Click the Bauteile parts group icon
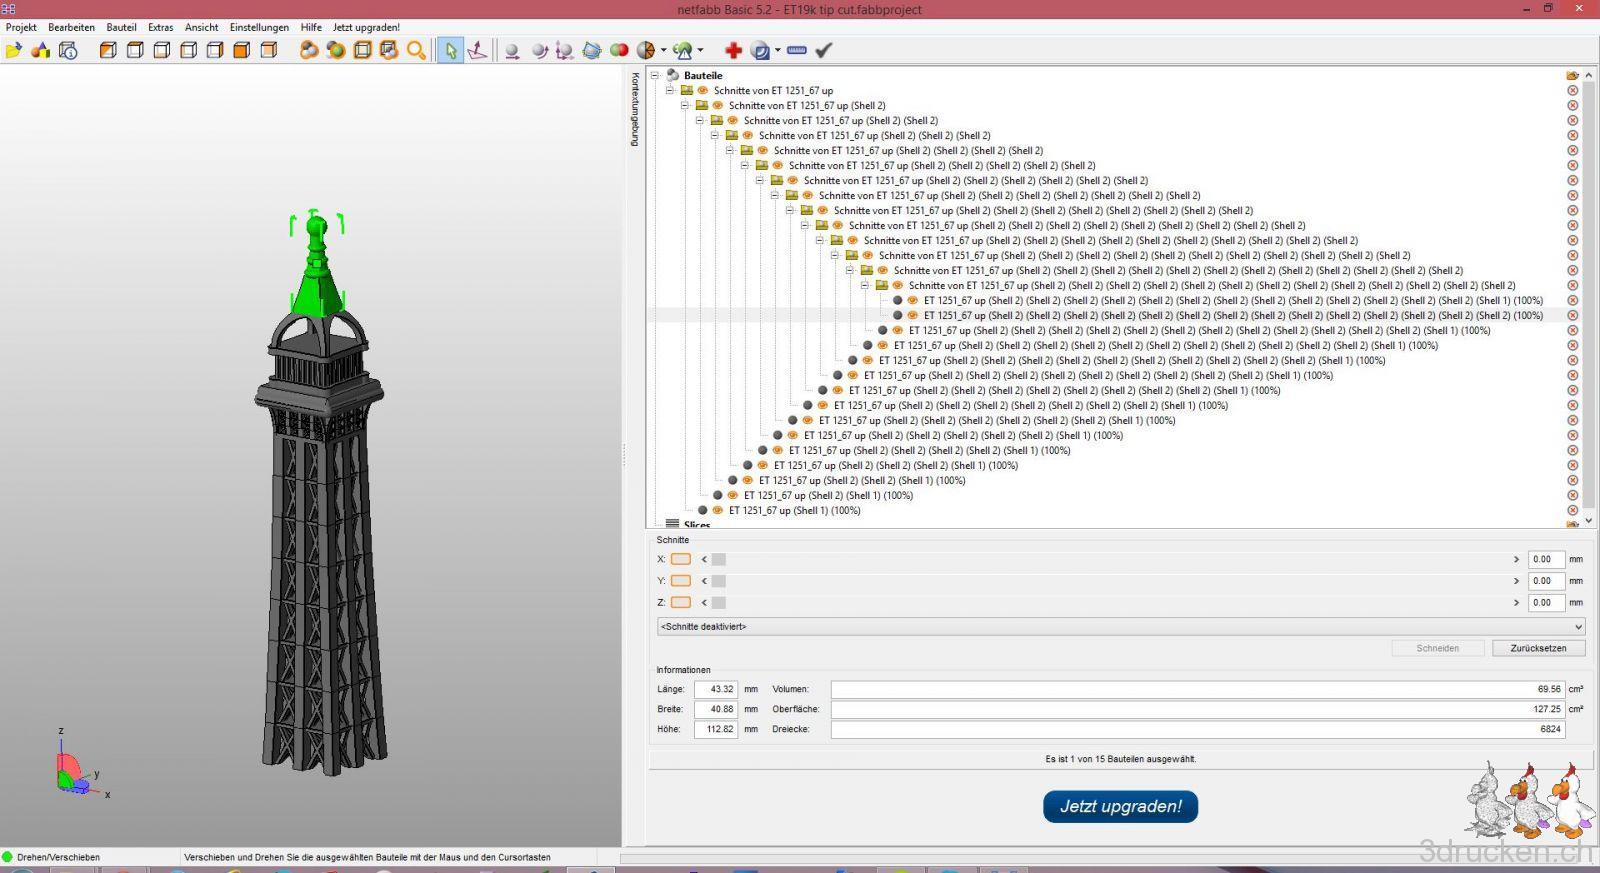1600x873 pixels. pos(673,75)
